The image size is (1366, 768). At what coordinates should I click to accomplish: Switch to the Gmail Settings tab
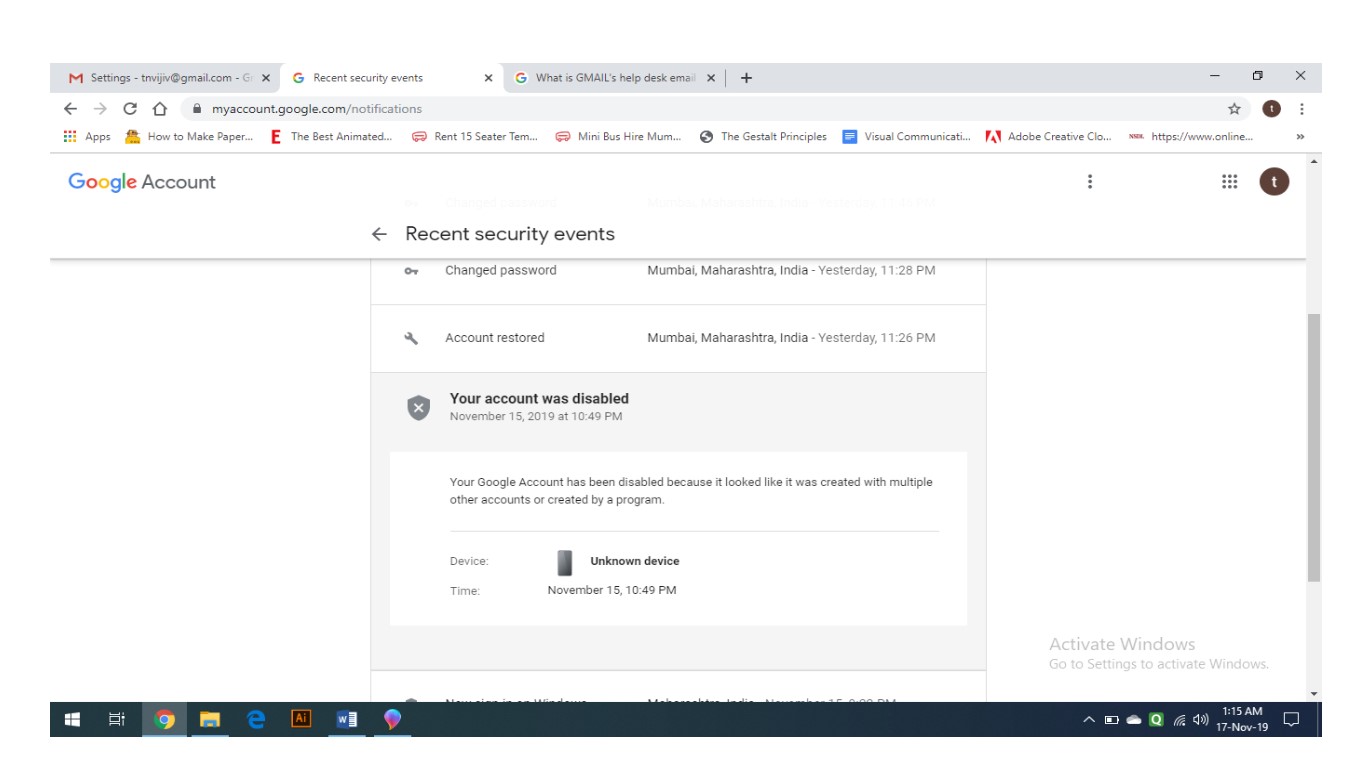[166, 78]
